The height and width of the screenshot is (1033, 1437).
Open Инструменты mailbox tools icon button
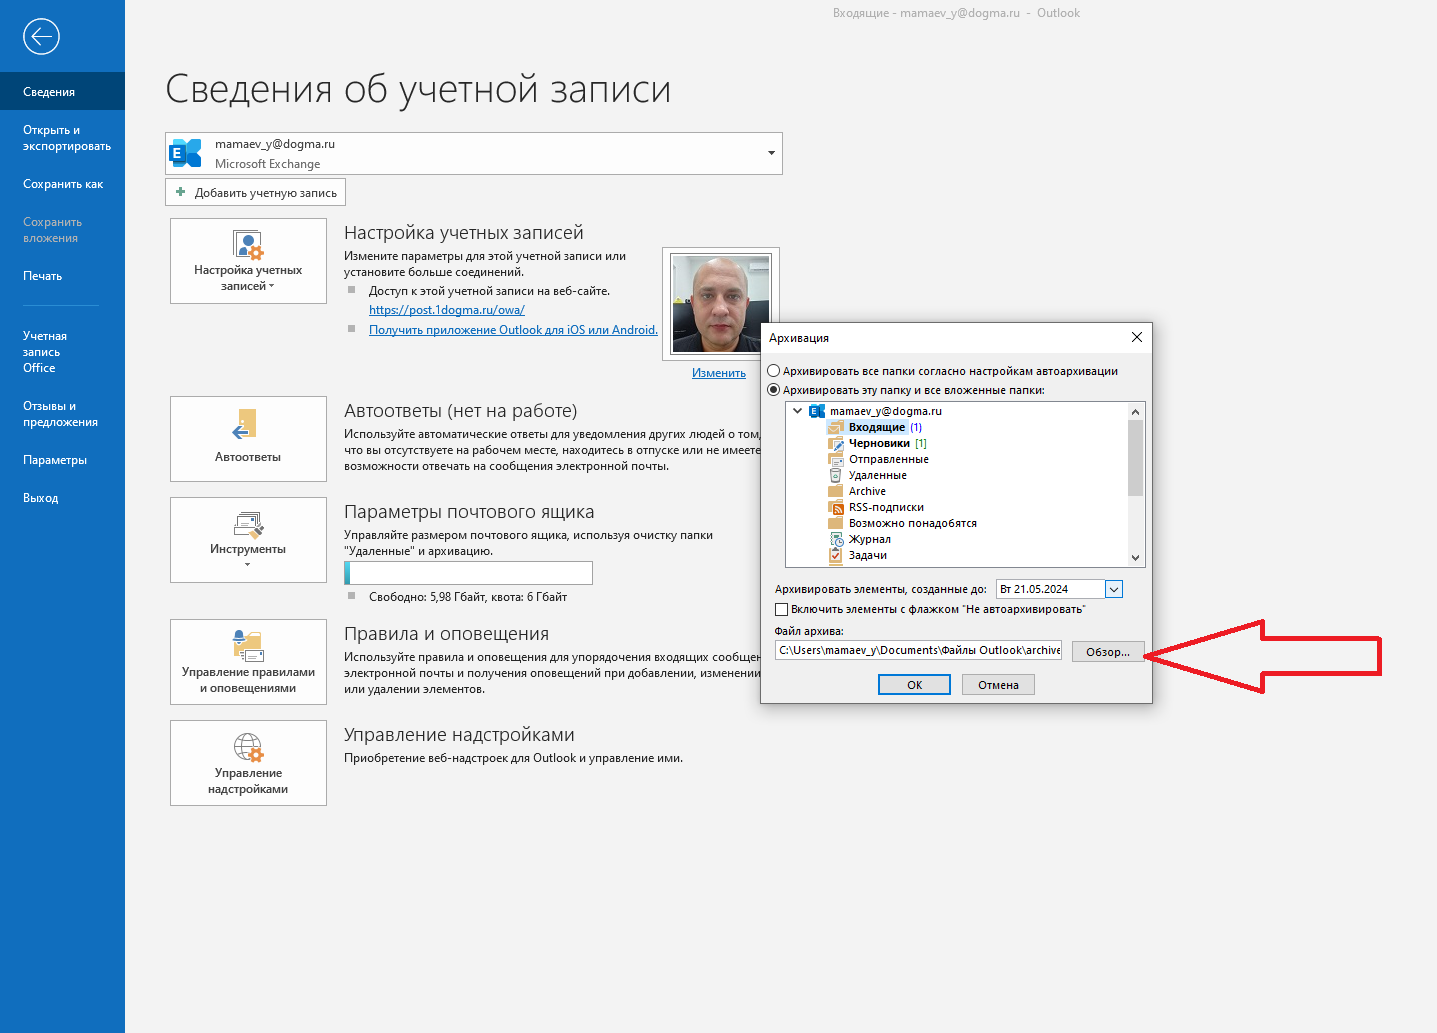point(248,539)
